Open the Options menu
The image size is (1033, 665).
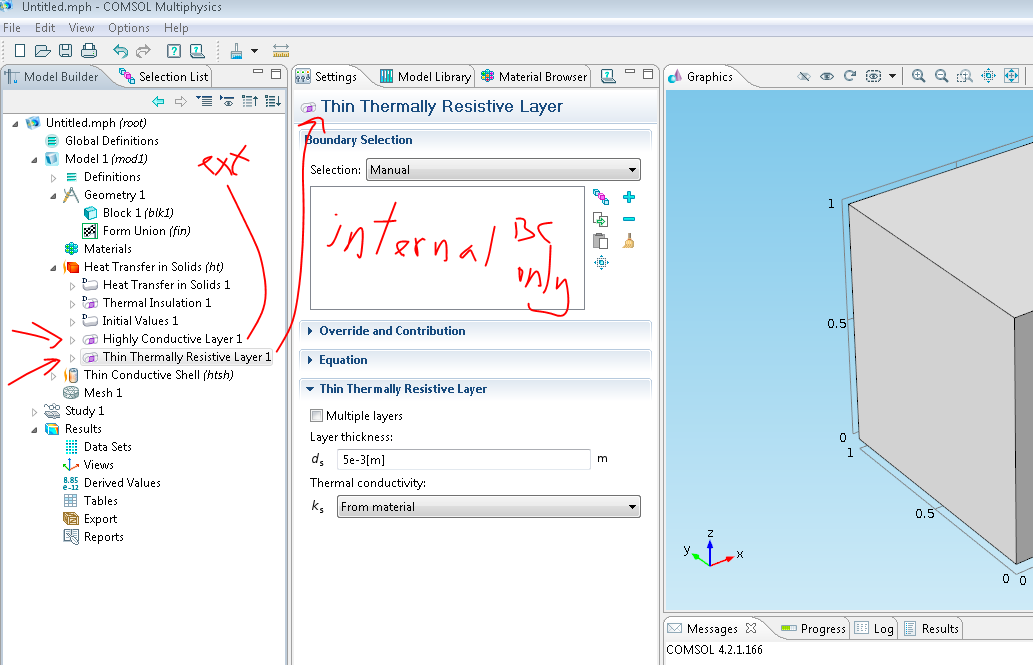[129, 28]
